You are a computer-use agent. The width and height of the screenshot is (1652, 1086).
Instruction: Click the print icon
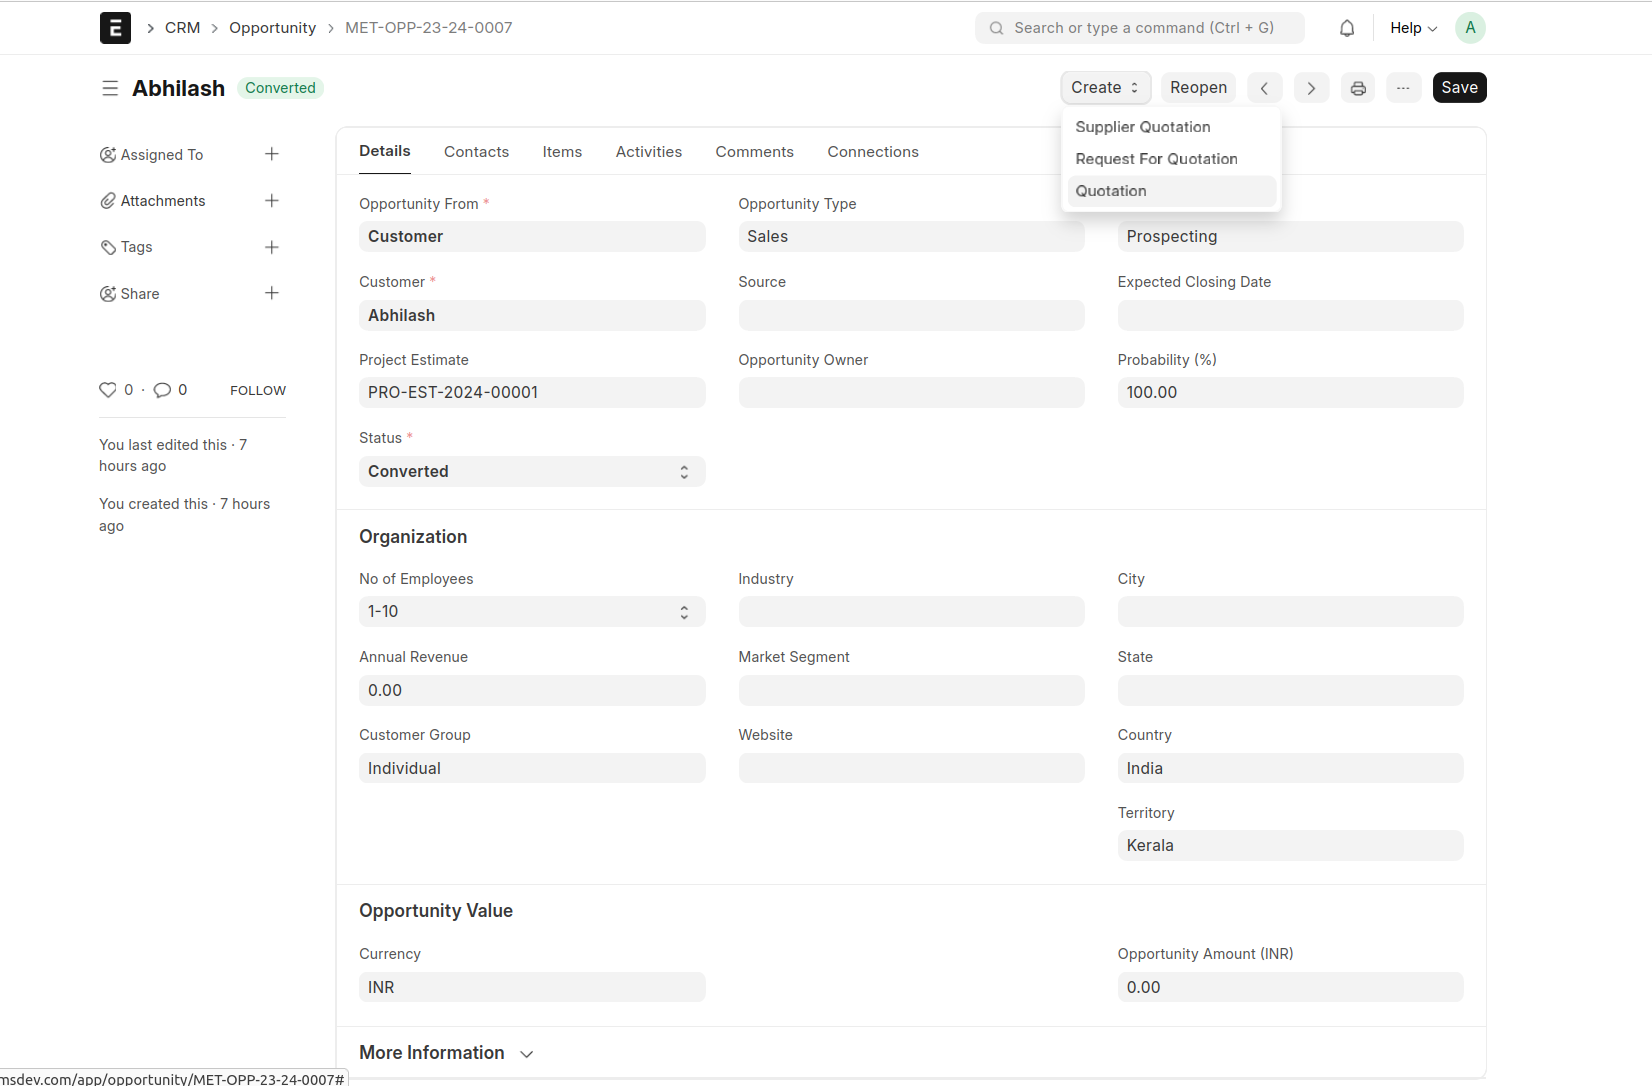(1358, 88)
